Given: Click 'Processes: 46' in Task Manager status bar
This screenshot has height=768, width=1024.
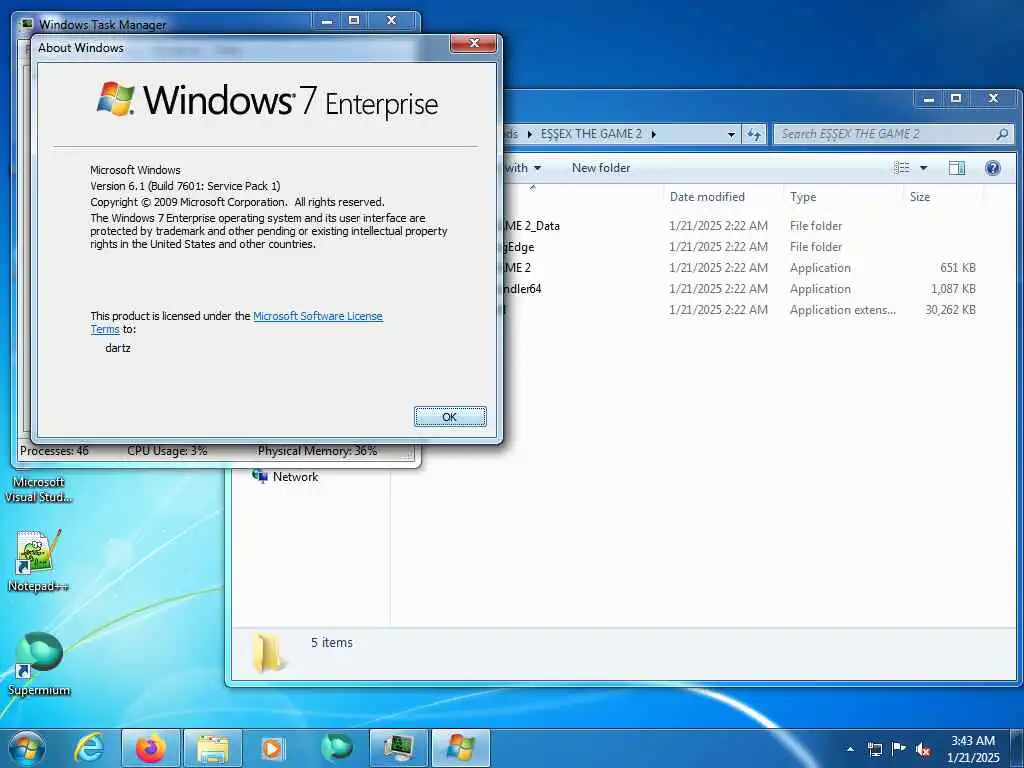Looking at the screenshot, I should tap(54, 451).
